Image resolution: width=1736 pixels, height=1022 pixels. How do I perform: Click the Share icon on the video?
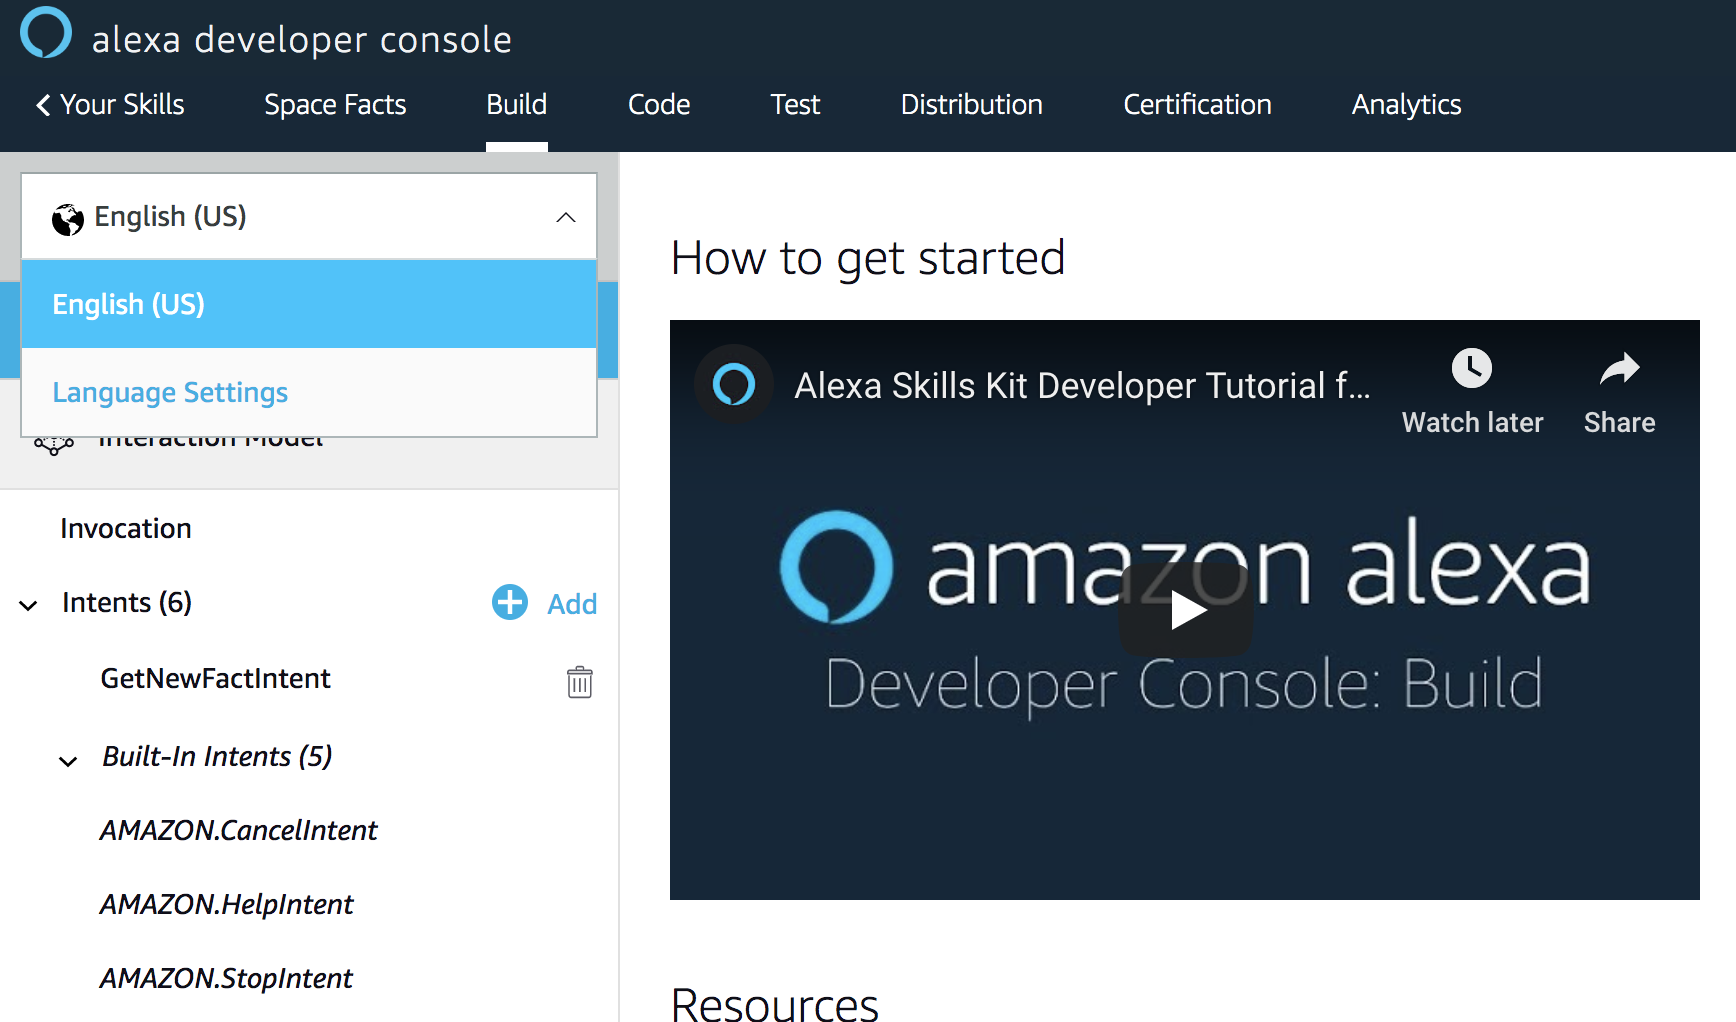[1619, 368]
